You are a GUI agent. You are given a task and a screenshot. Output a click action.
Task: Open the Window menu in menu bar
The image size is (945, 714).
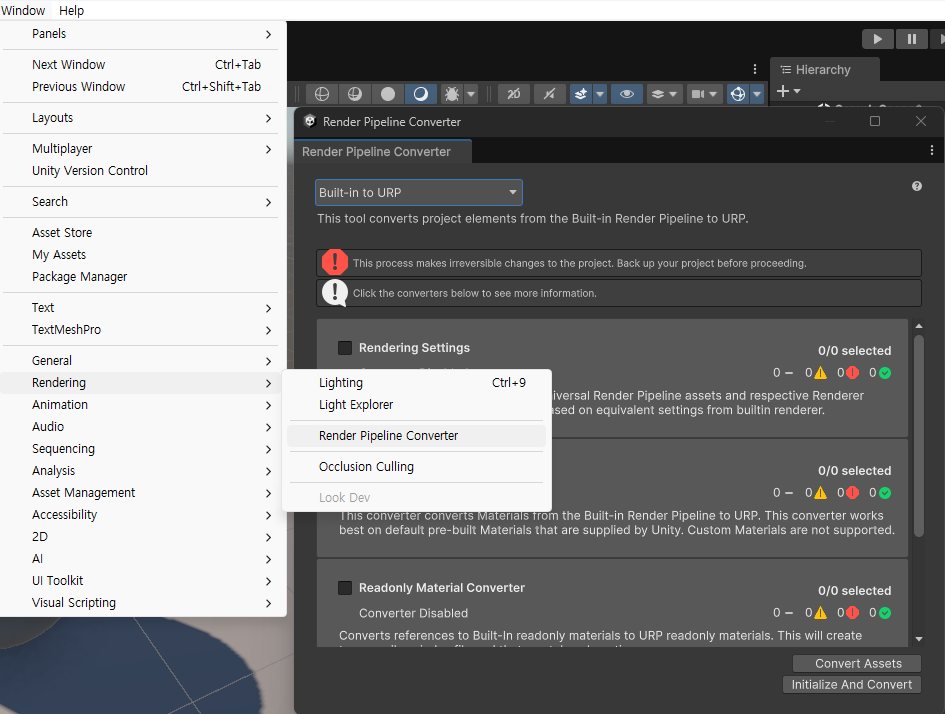click(23, 10)
